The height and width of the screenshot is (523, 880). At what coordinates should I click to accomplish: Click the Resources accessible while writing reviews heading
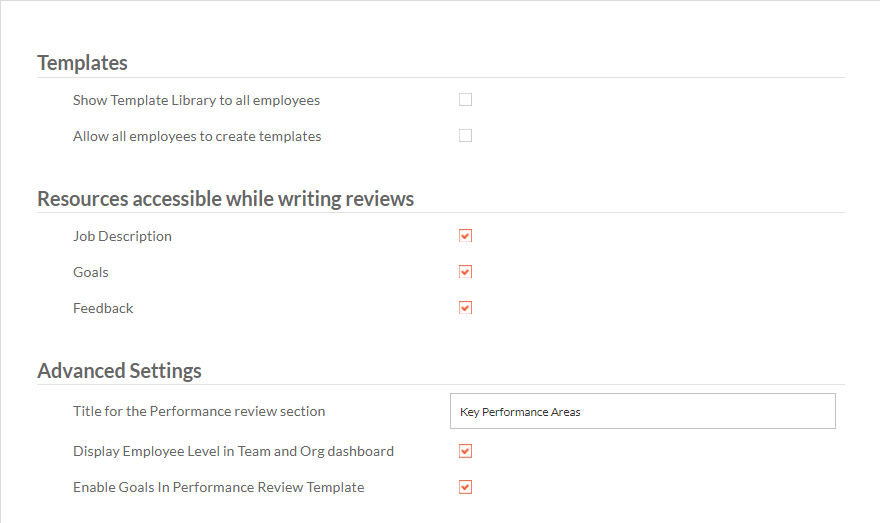coord(226,199)
